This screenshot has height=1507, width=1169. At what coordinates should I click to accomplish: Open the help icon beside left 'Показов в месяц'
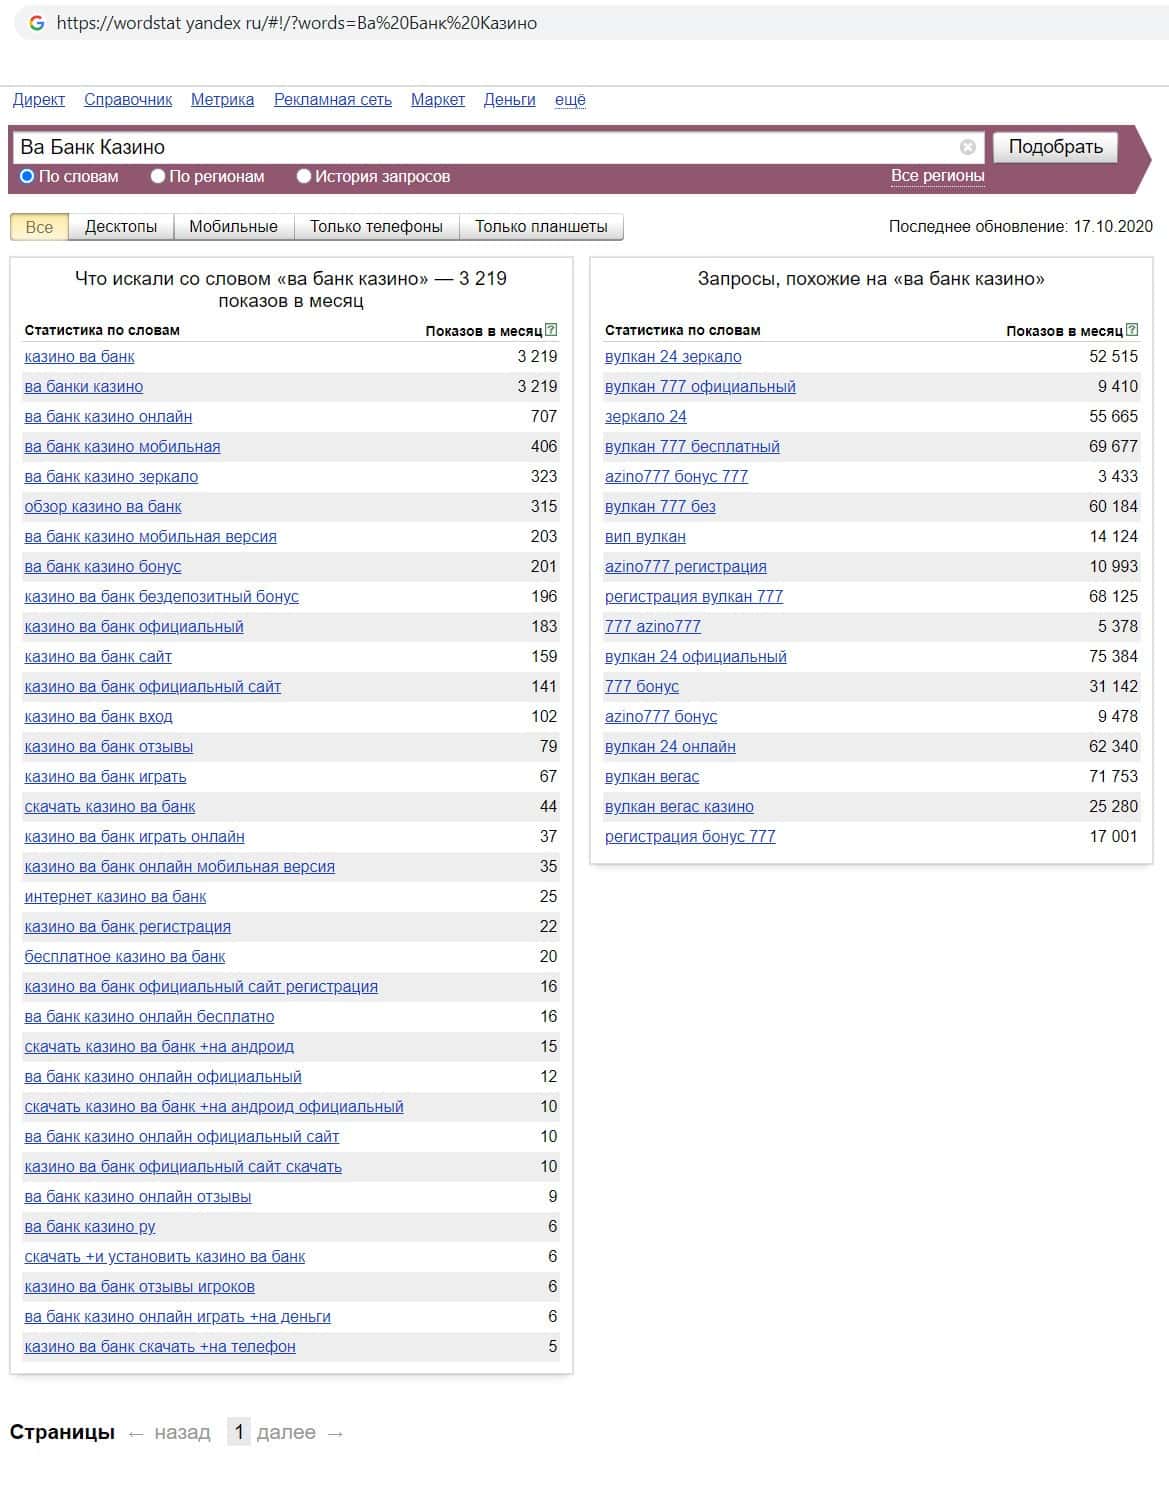pyautogui.click(x=551, y=330)
